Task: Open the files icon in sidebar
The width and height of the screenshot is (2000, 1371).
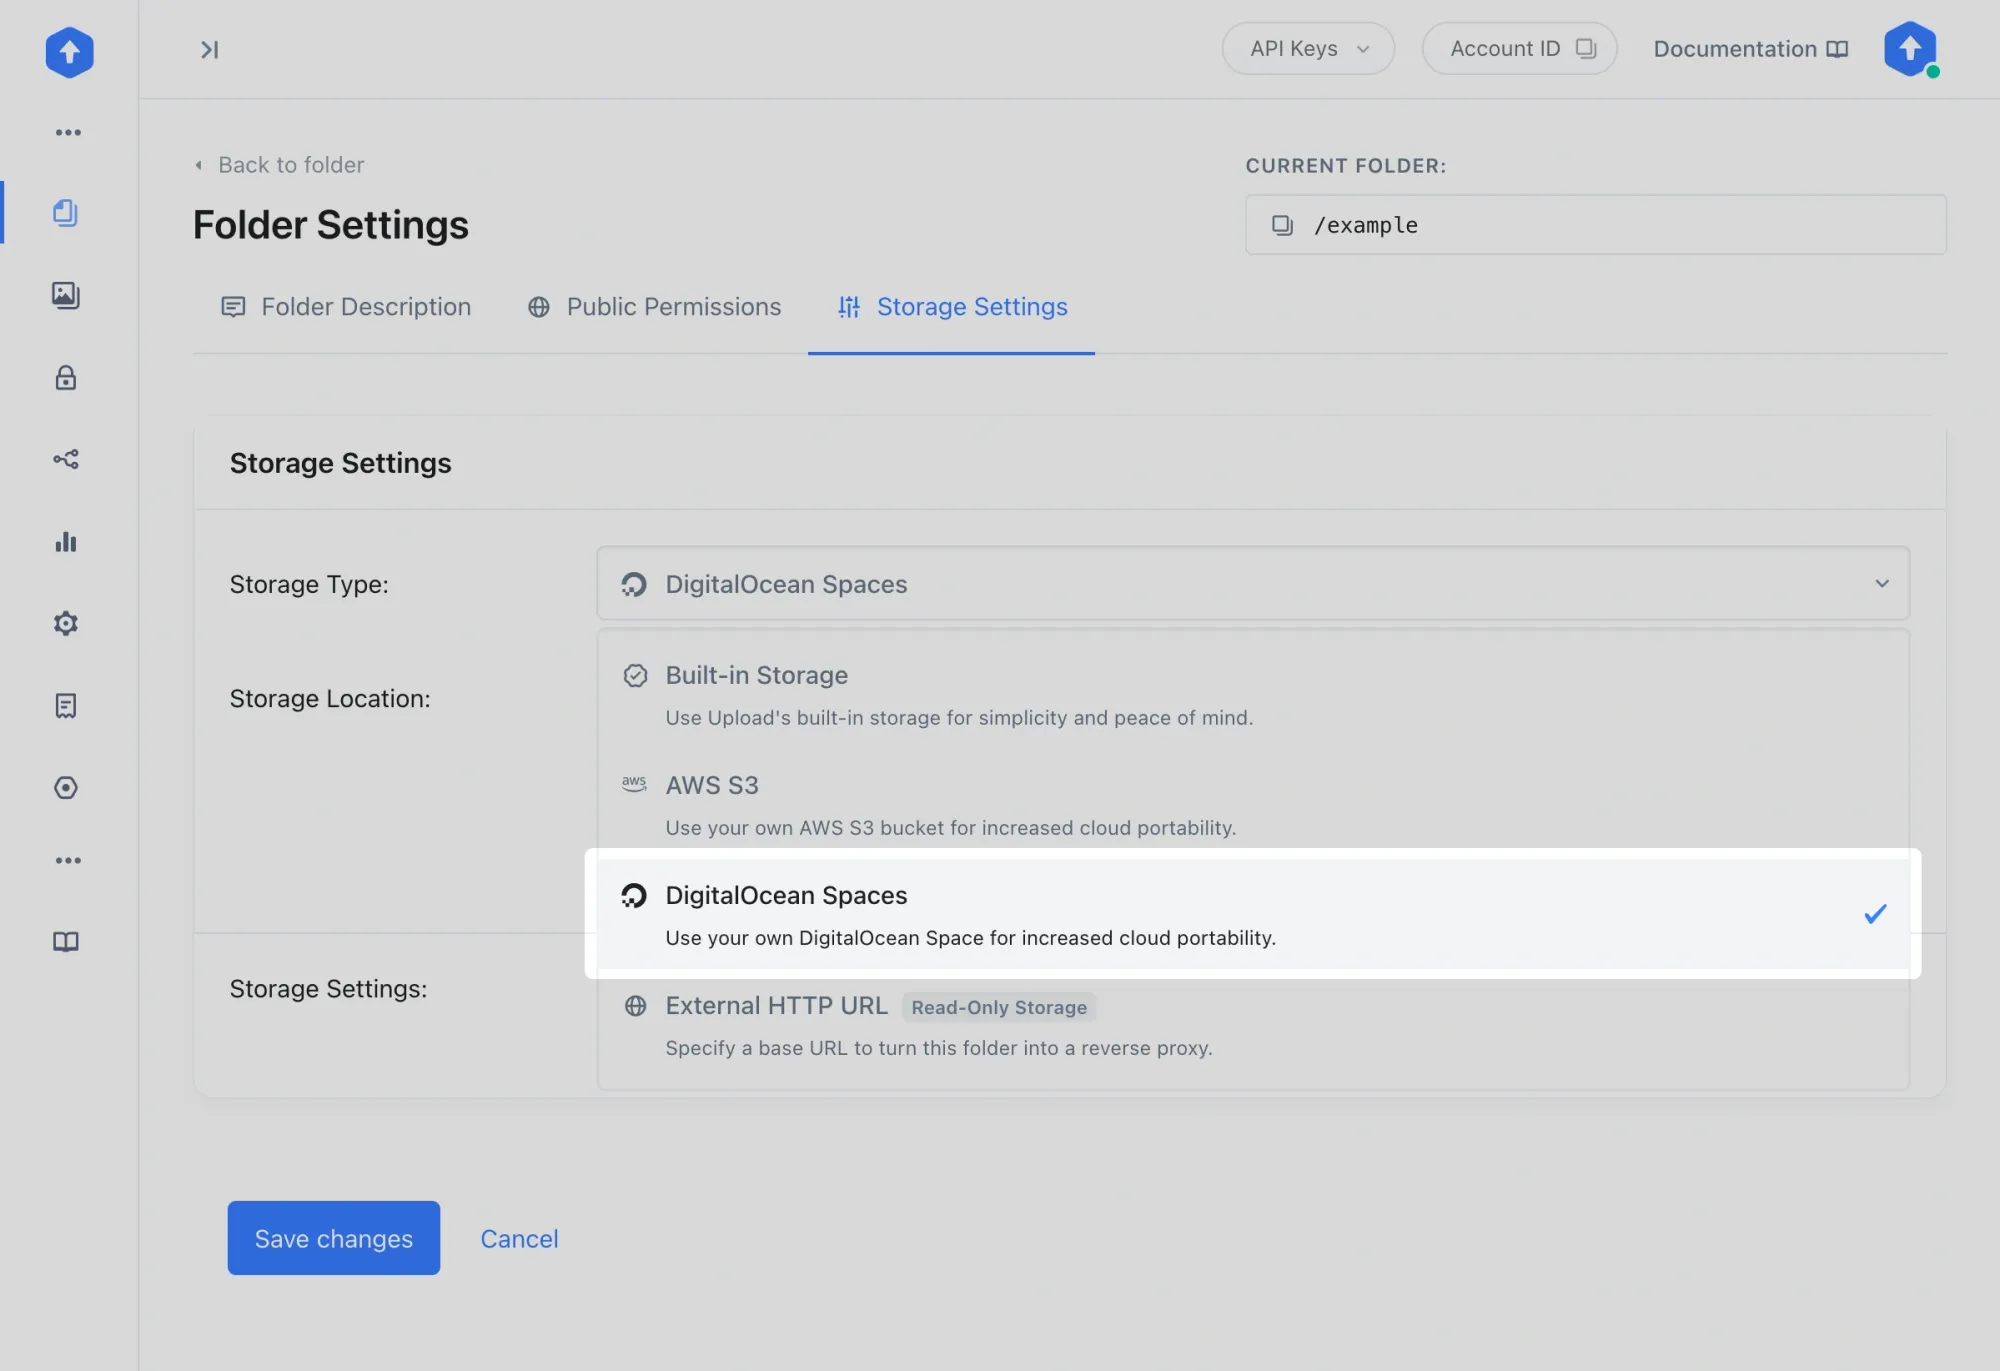Action: [66, 212]
